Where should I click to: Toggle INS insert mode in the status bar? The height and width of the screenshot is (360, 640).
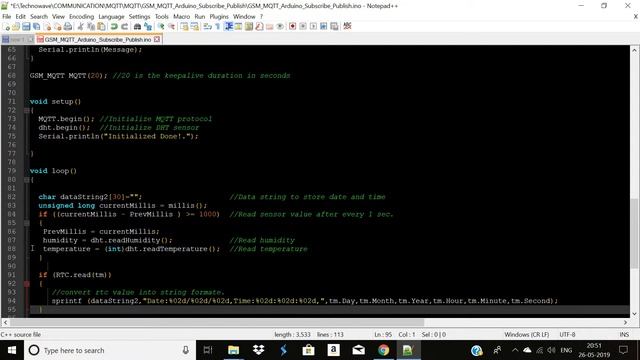(x=624, y=334)
